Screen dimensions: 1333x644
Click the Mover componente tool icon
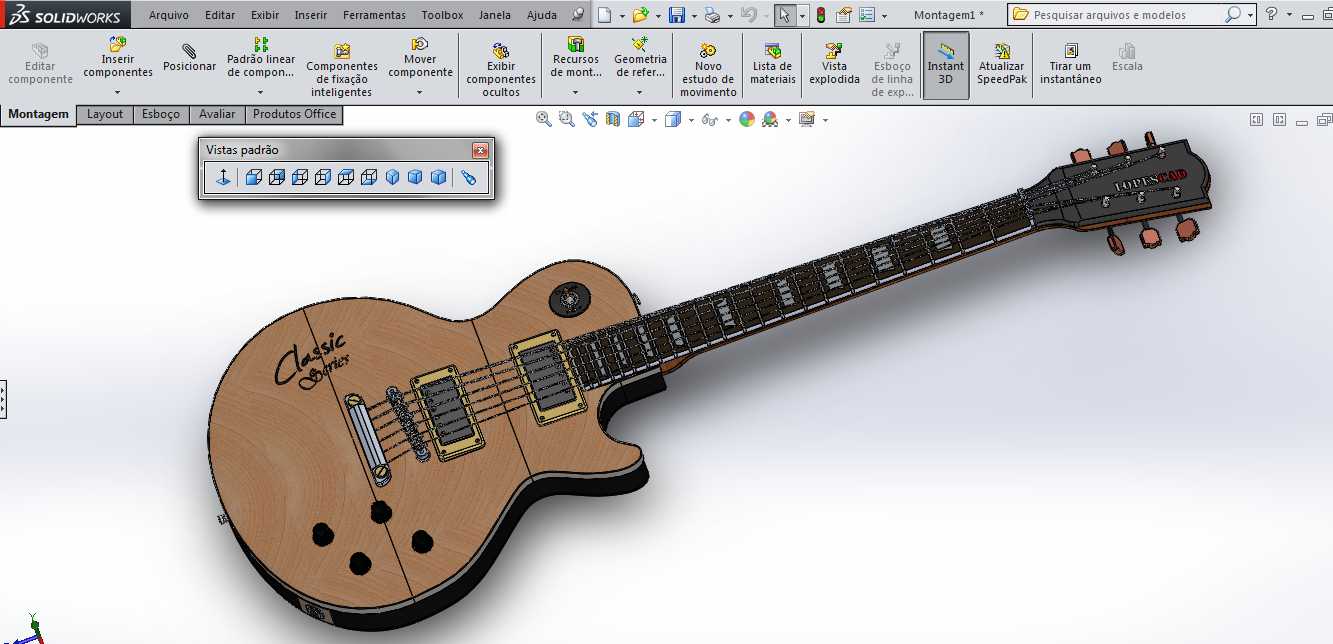pos(421,44)
